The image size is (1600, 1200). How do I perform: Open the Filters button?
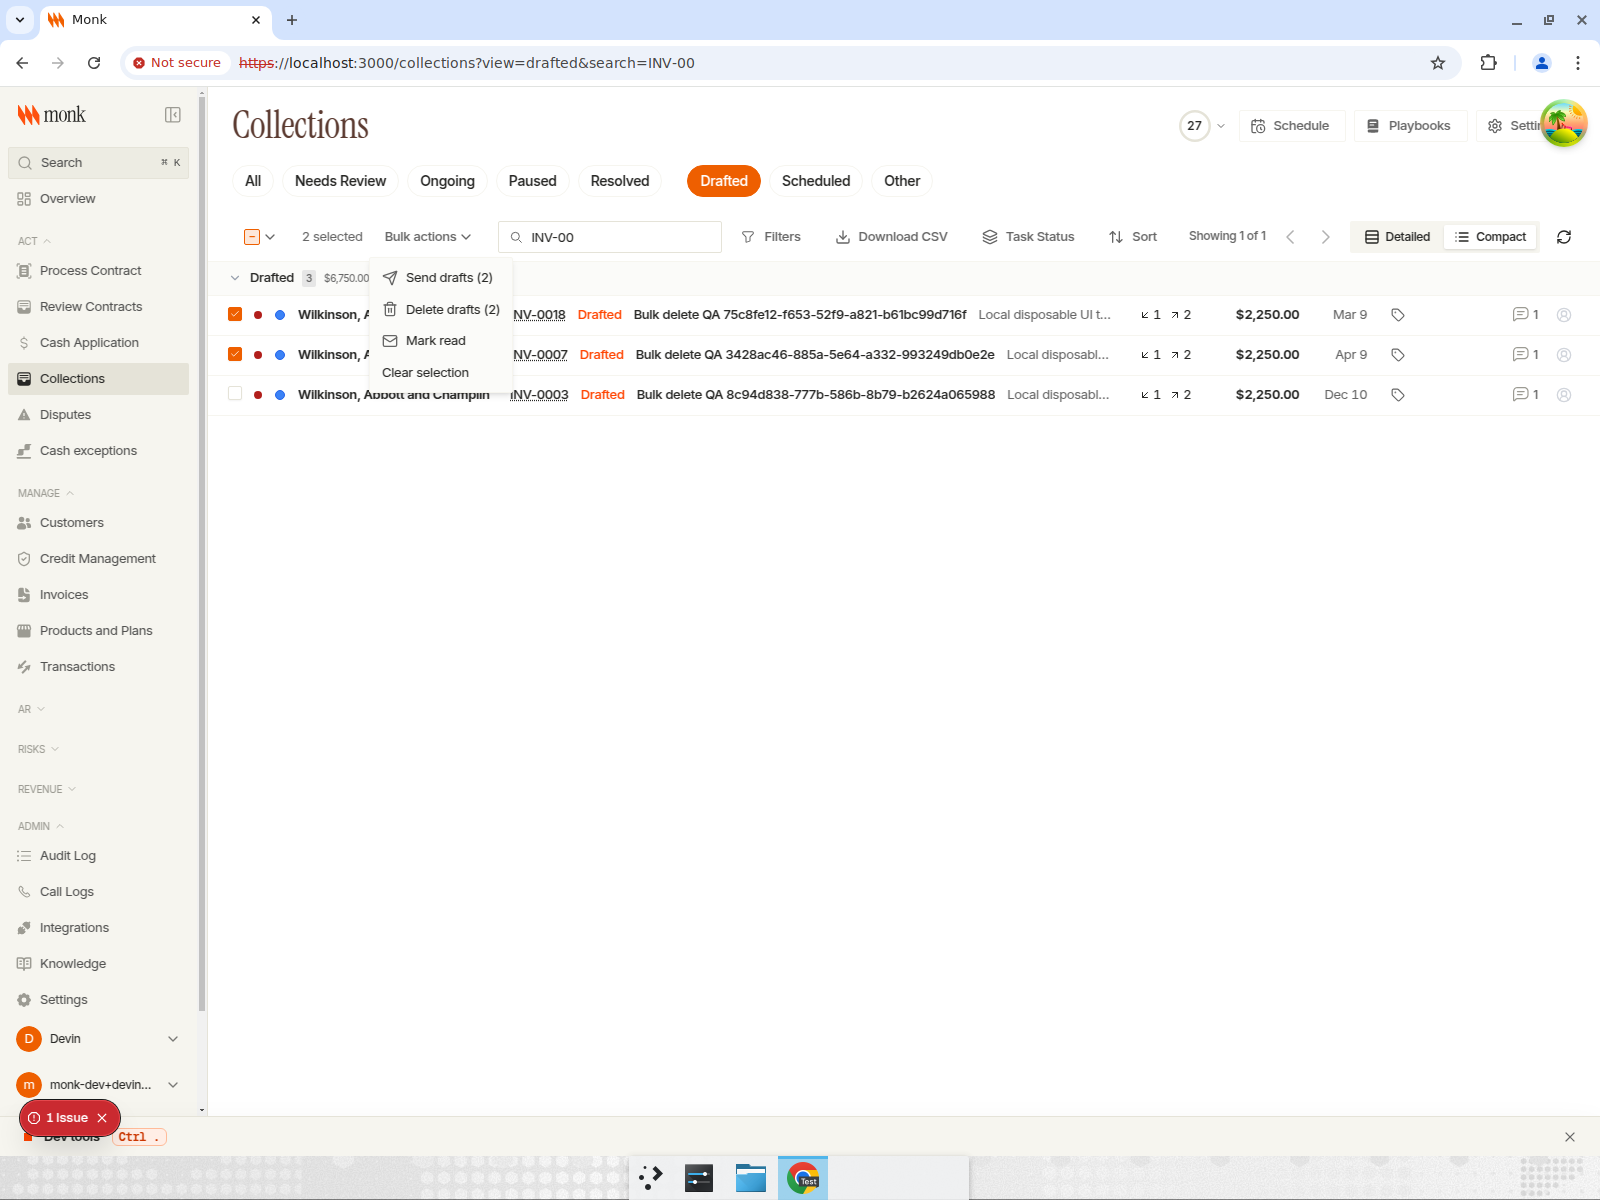click(771, 237)
